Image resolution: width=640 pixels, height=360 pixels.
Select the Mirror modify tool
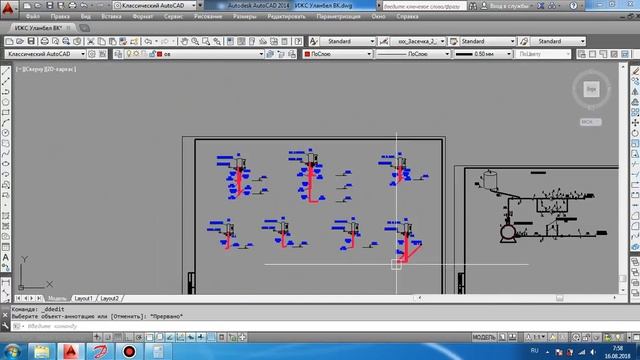tap(635, 92)
